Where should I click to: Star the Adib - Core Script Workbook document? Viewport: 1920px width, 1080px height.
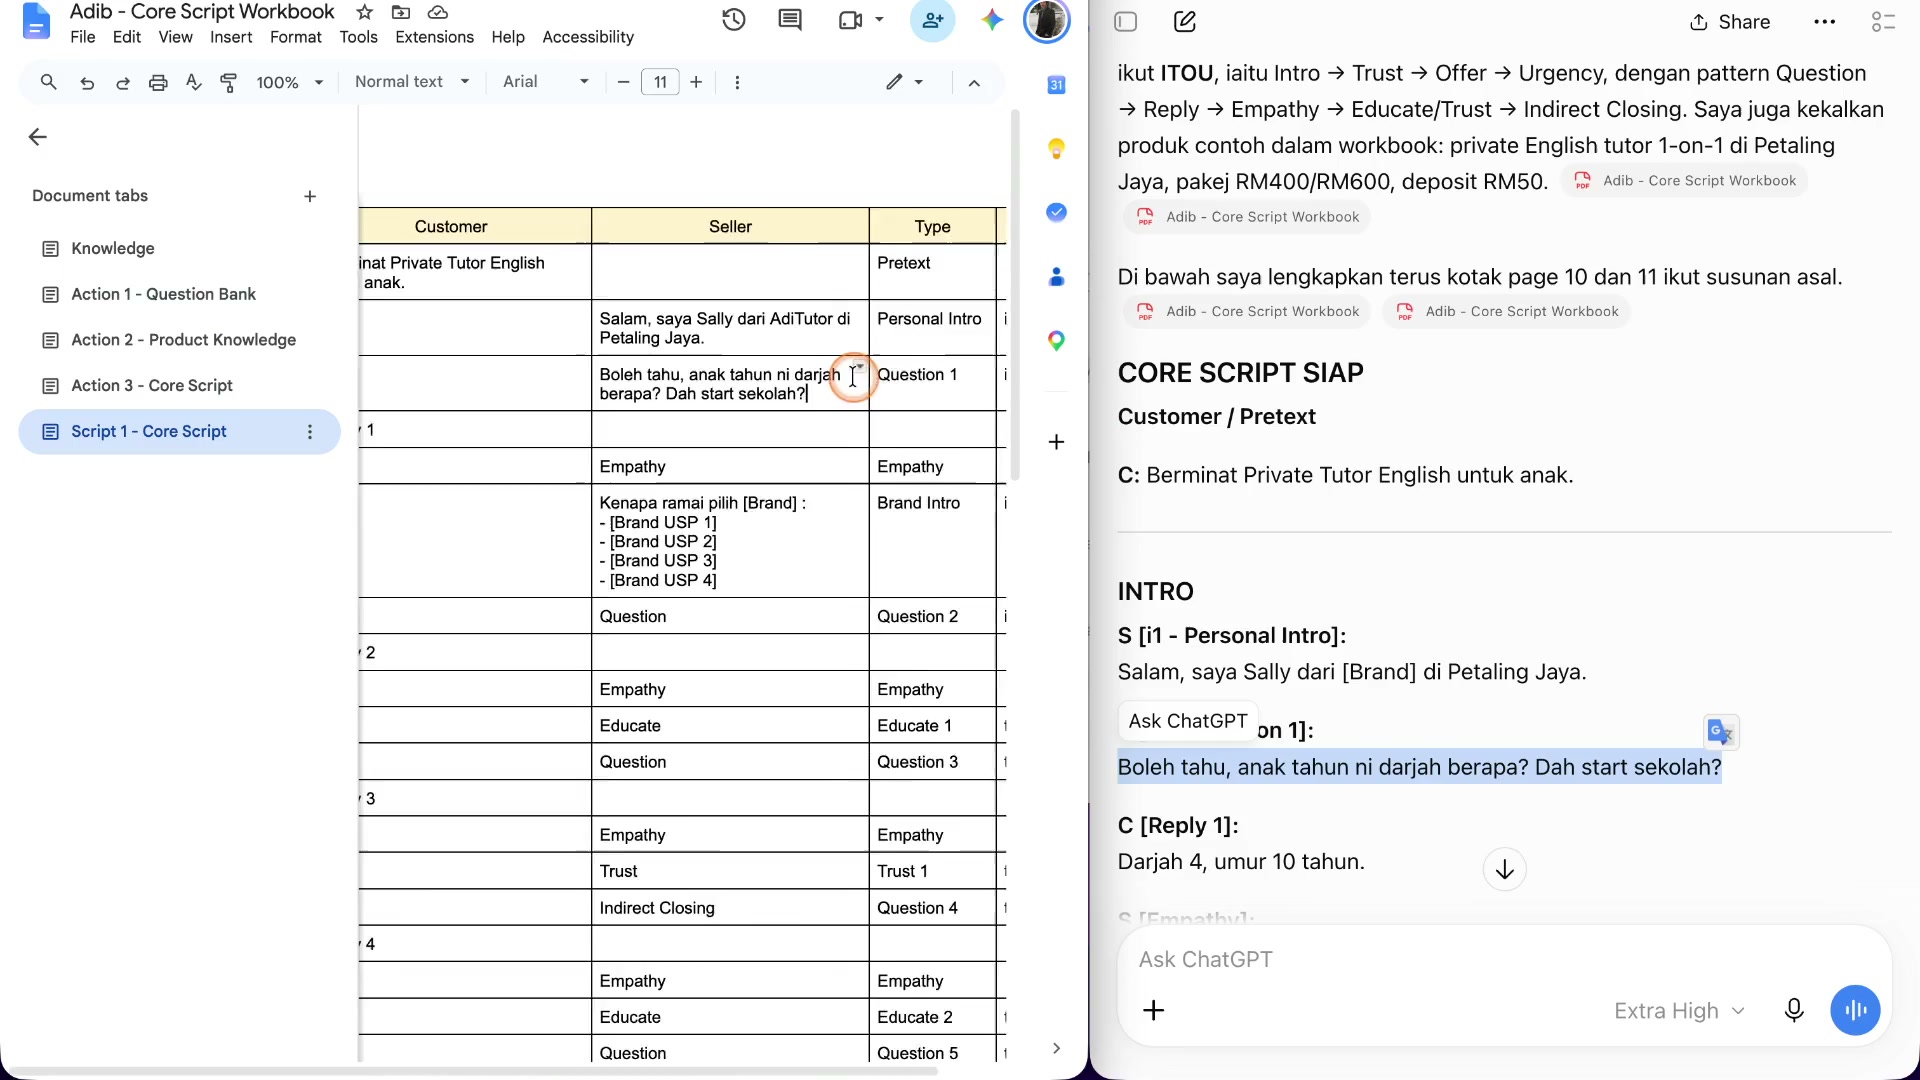click(365, 12)
